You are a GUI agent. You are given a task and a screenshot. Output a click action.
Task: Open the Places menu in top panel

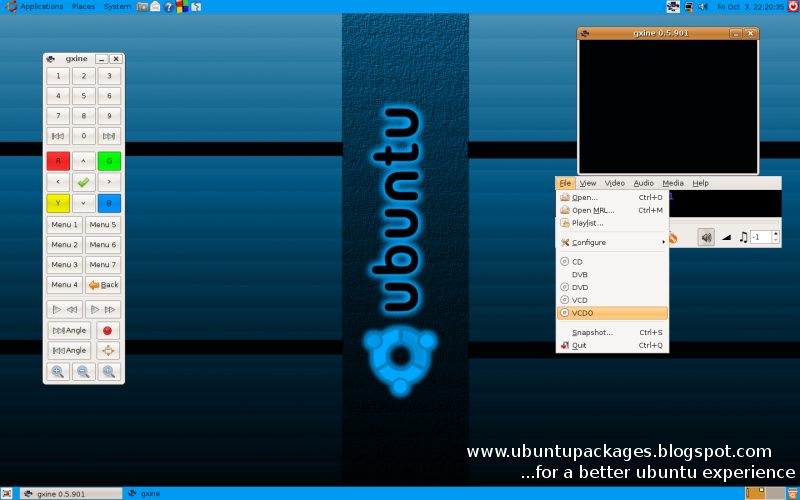[83, 7]
